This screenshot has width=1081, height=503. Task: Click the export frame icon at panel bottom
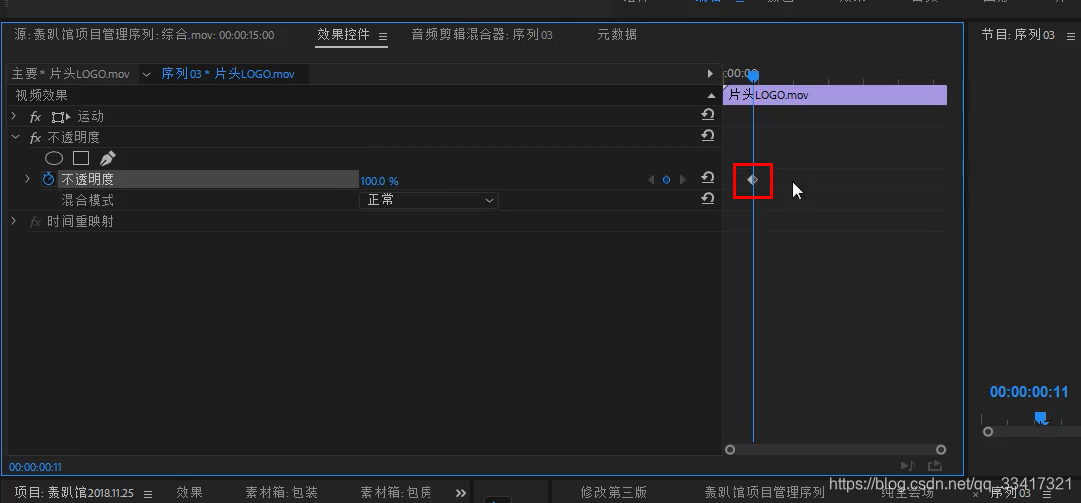[935, 466]
